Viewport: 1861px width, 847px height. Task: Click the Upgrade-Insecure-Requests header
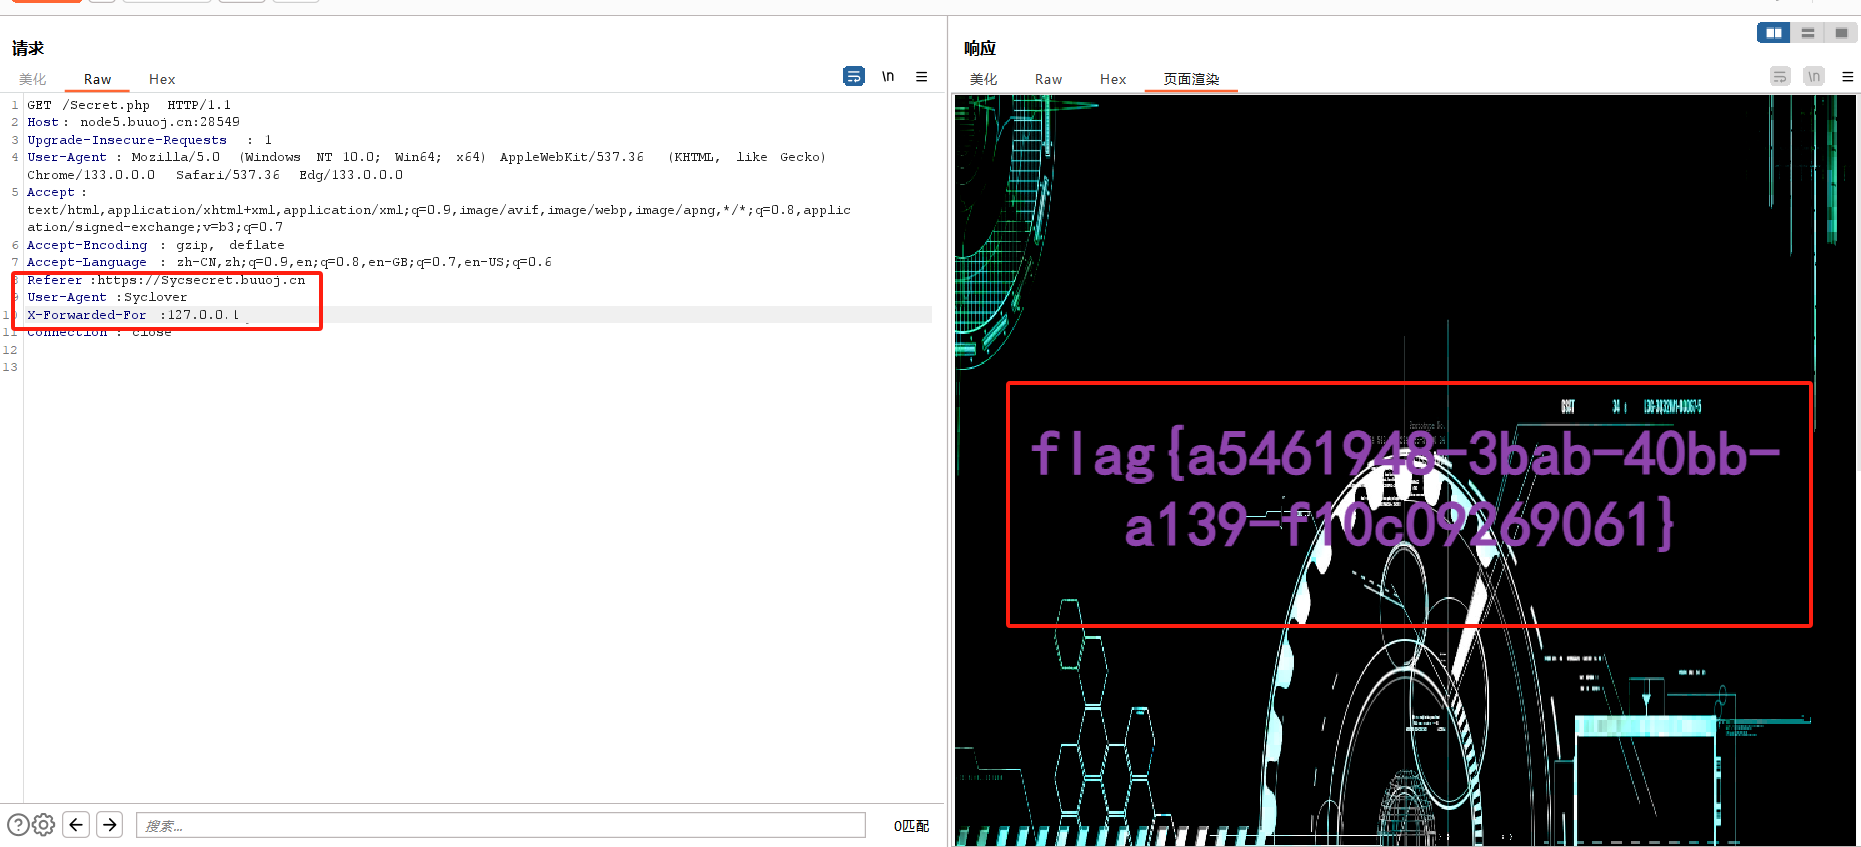click(x=149, y=140)
